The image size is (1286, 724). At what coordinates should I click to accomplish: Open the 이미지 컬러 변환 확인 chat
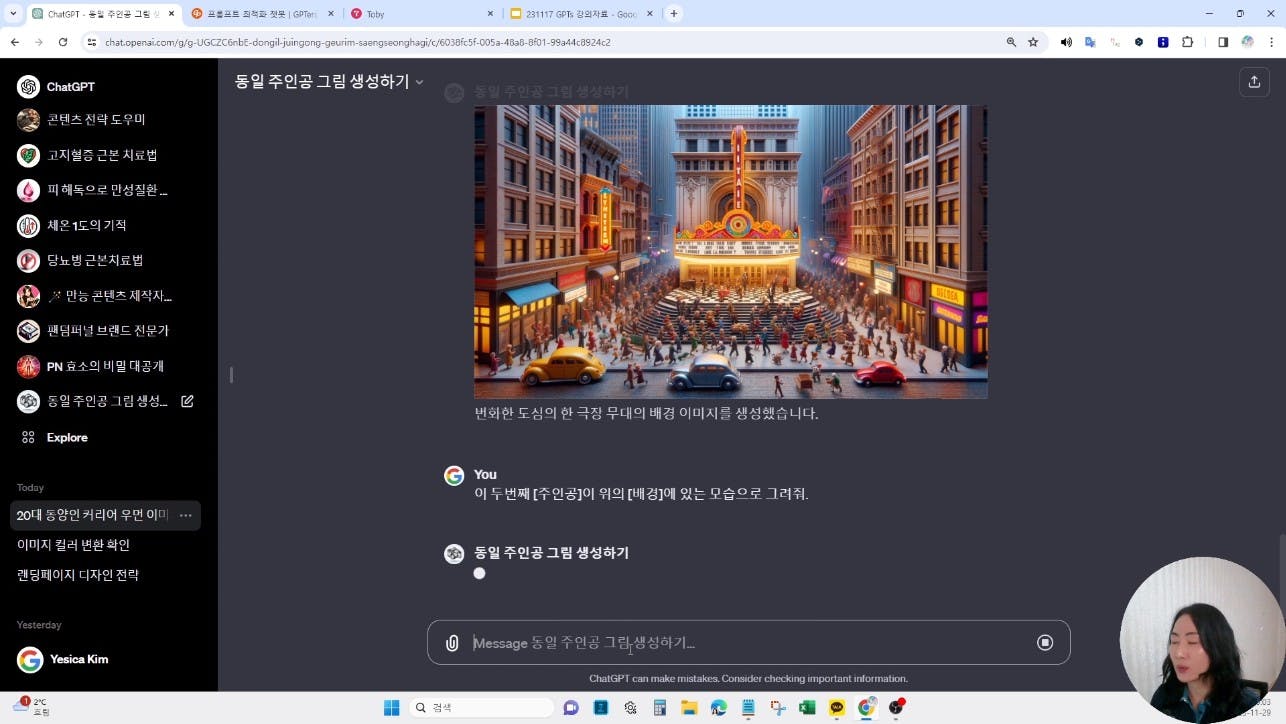pos(73,545)
